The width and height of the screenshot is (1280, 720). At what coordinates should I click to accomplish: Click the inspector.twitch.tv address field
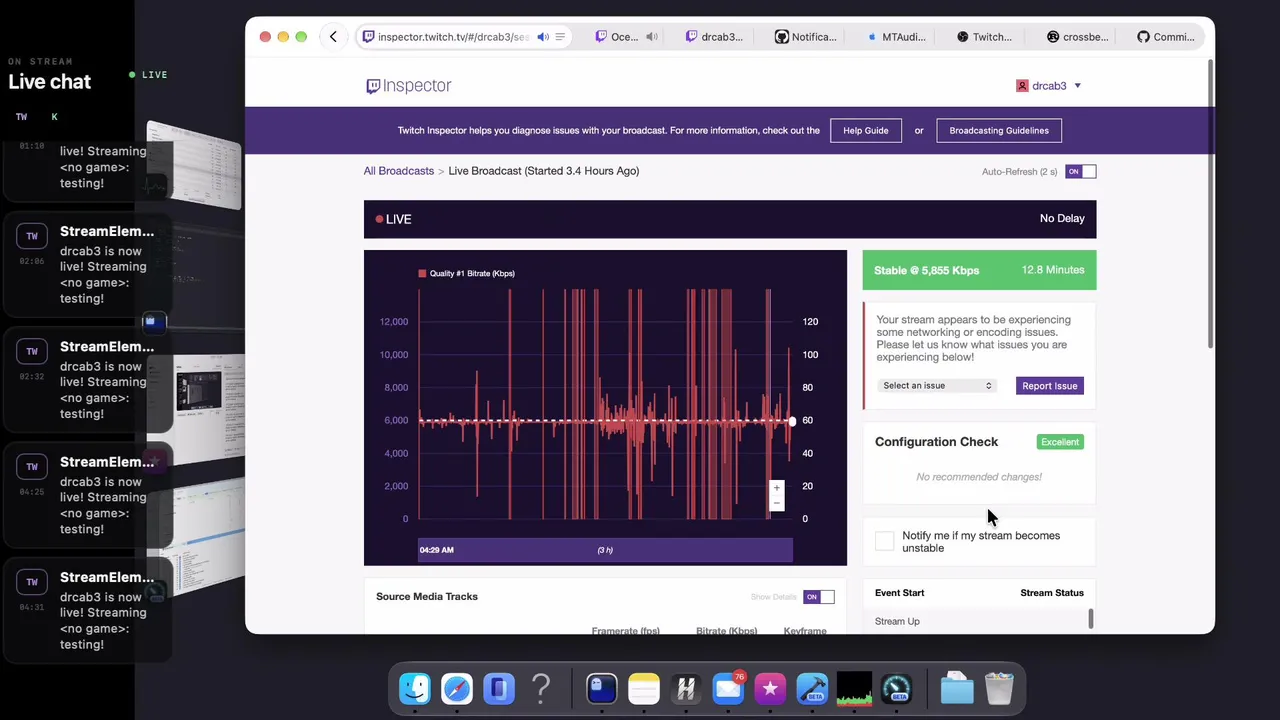coord(455,37)
